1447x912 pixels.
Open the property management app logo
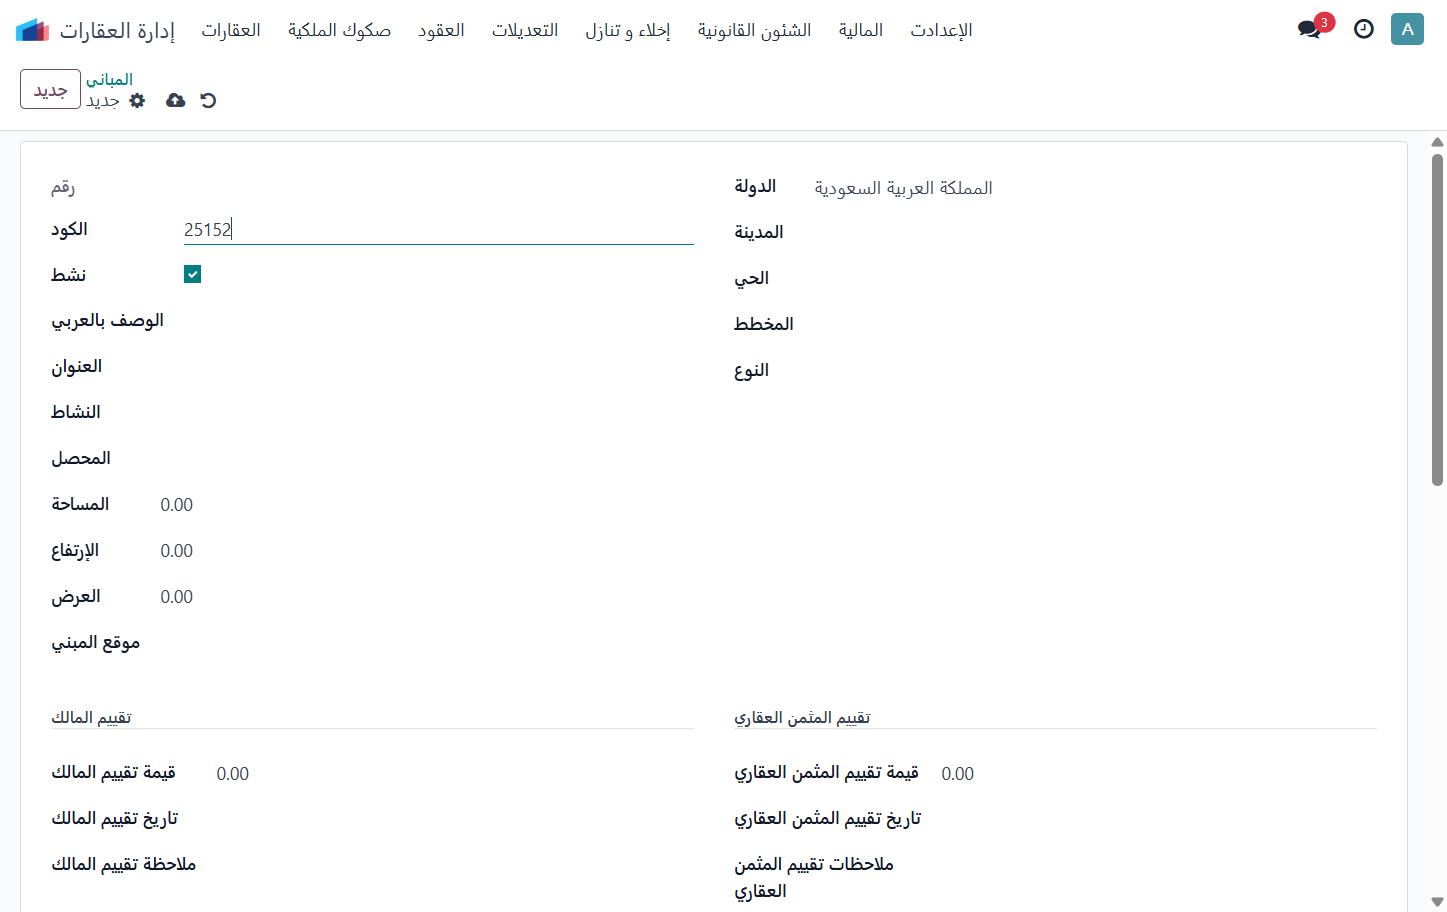32,30
